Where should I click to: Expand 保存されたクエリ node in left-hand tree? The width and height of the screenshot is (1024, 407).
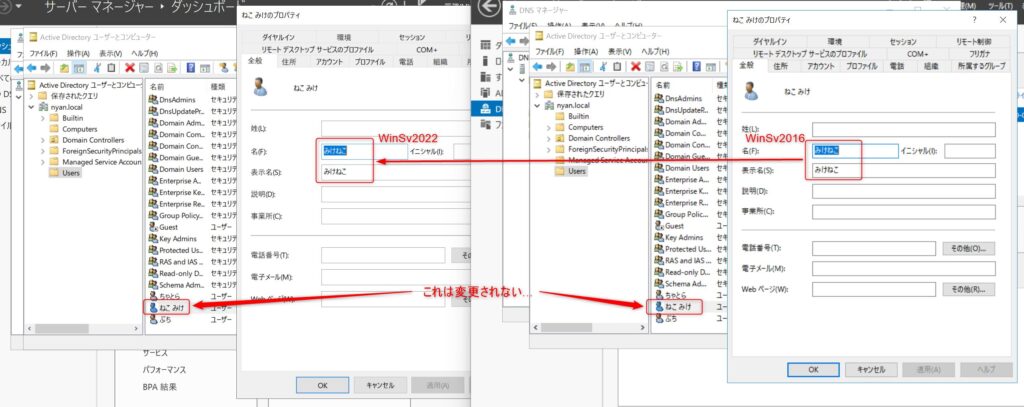(31, 96)
